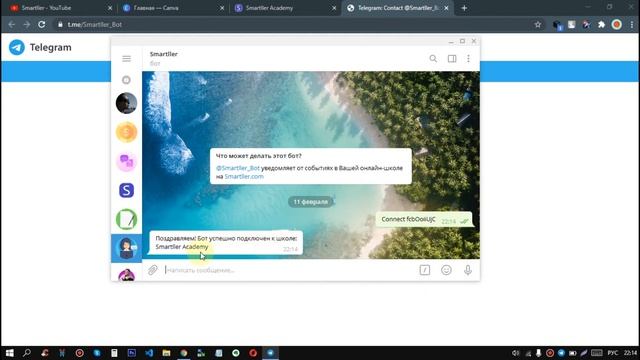
Task: Open the @Smartller_Bot mention link
Action: 238,168
